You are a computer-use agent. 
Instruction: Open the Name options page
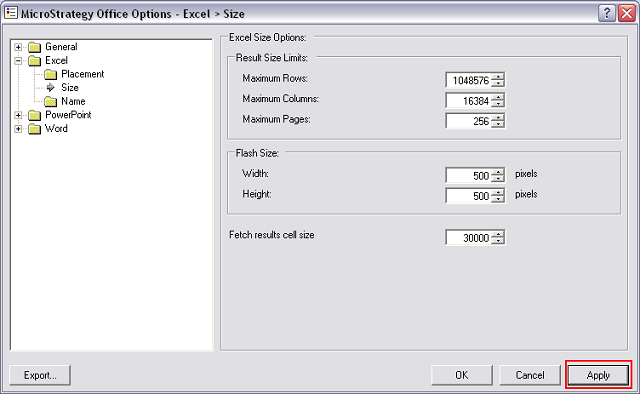pos(73,101)
